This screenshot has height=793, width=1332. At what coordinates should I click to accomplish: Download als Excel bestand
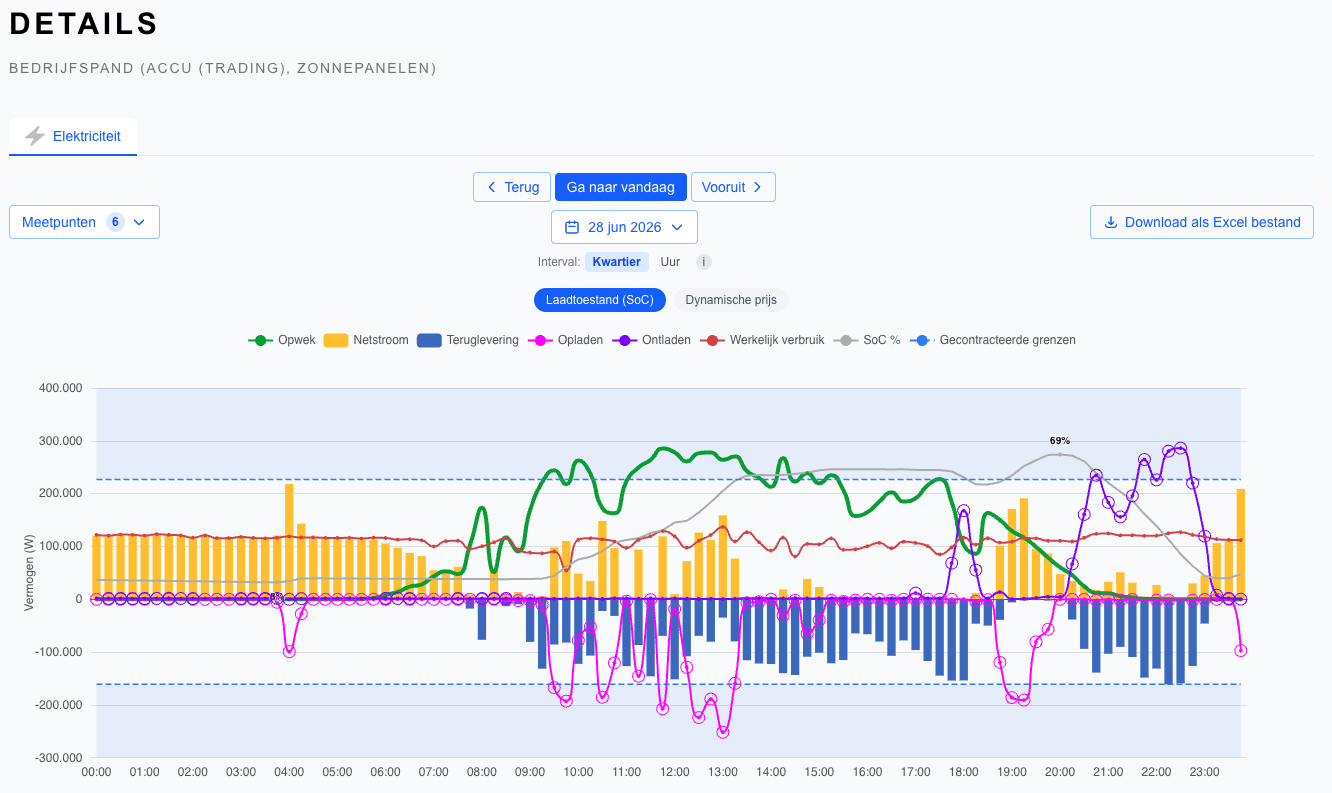pos(1202,222)
